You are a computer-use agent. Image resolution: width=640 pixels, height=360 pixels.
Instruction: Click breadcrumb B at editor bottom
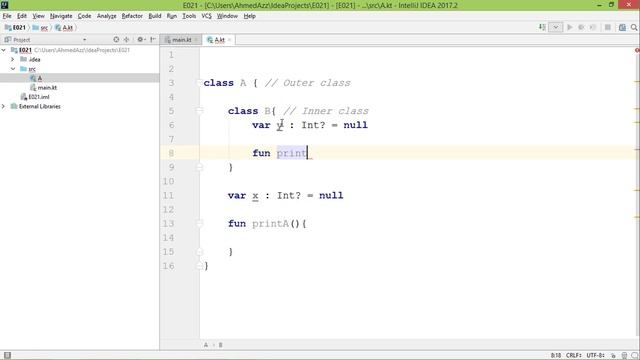pyautogui.click(x=220, y=345)
